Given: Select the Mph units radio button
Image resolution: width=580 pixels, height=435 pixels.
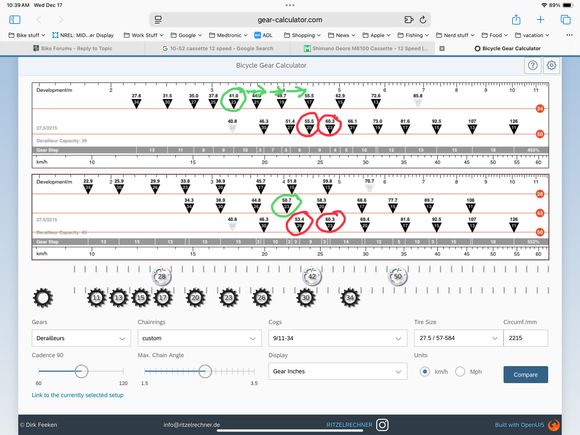Looking at the screenshot, I should click(x=460, y=371).
